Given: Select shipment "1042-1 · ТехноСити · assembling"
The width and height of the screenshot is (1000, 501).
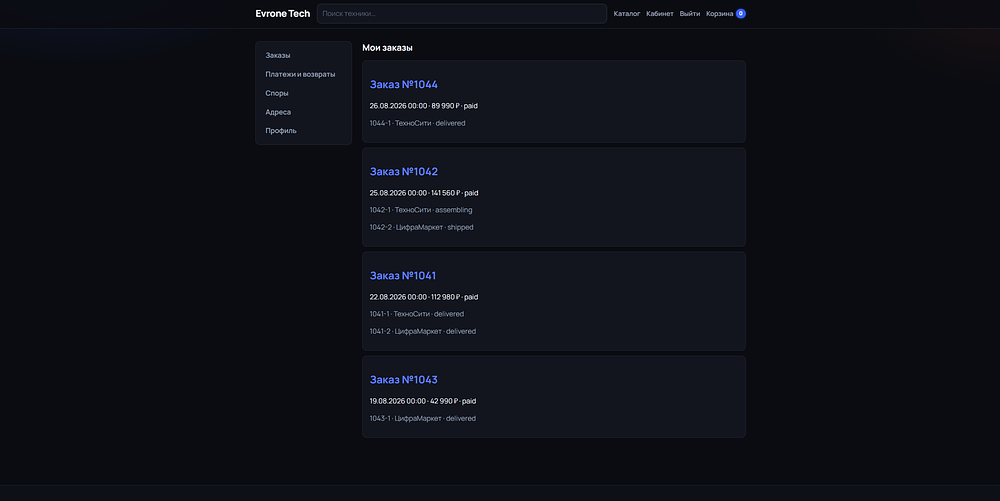Looking at the screenshot, I should (421, 210).
